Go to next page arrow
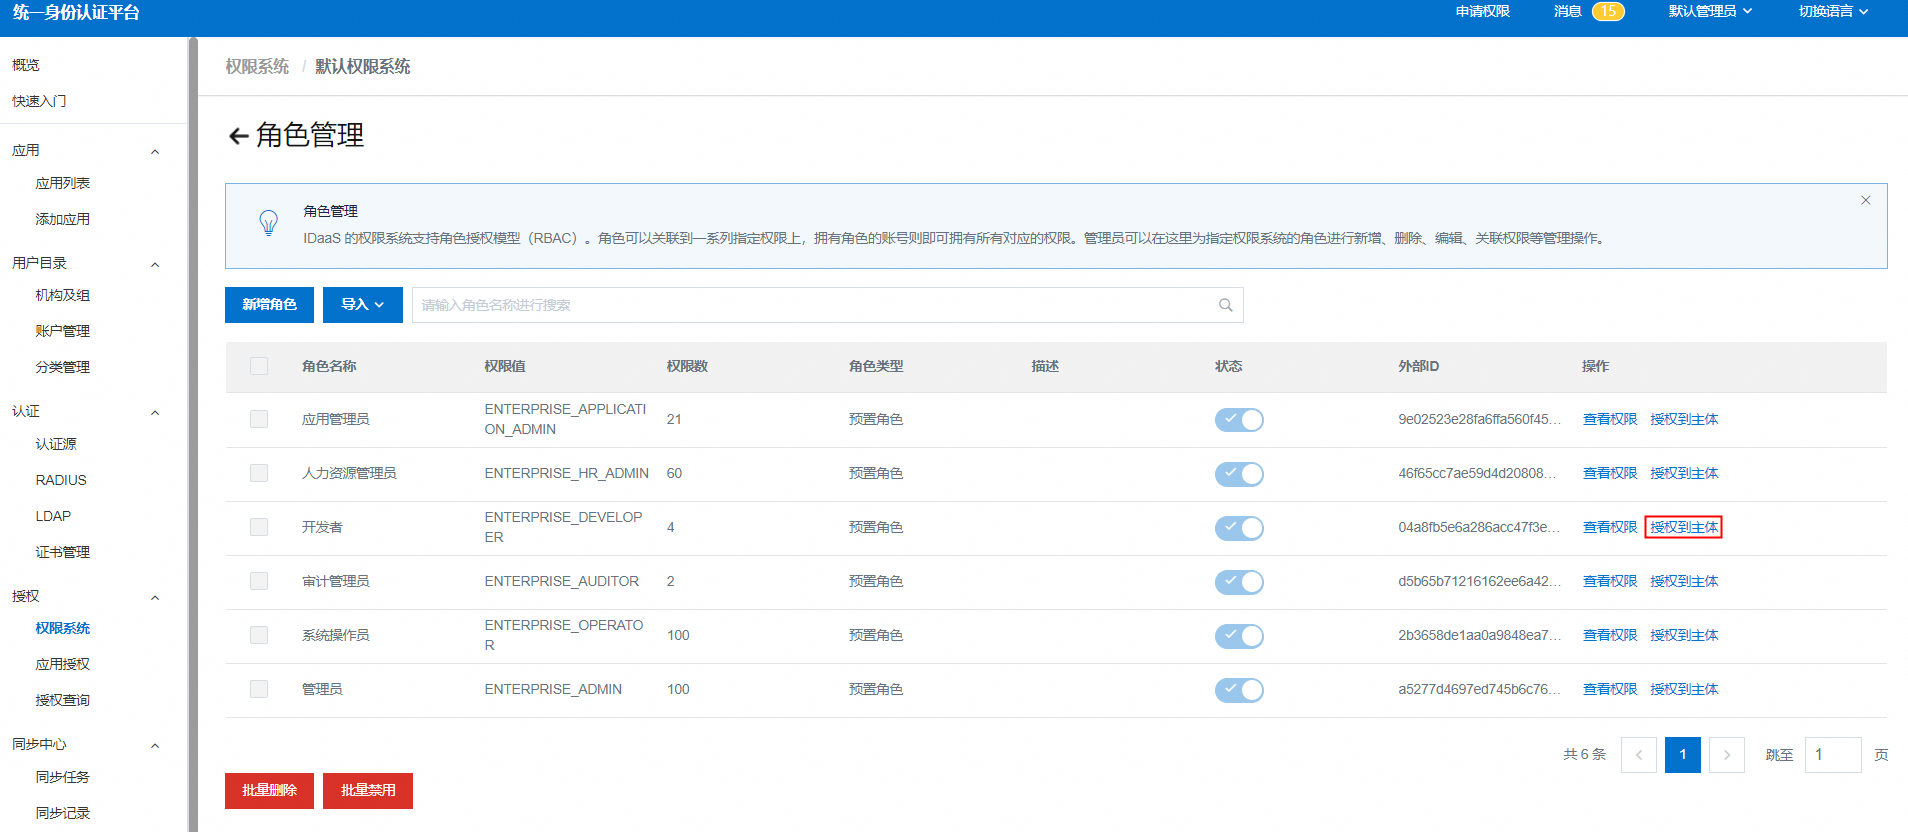The width and height of the screenshot is (1908, 832). tap(1726, 755)
